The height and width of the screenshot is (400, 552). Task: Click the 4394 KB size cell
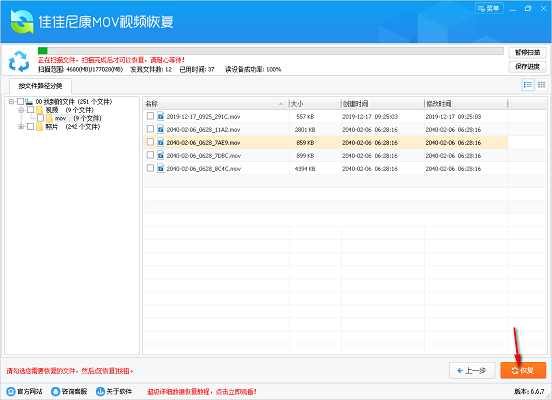tap(305, 169)
